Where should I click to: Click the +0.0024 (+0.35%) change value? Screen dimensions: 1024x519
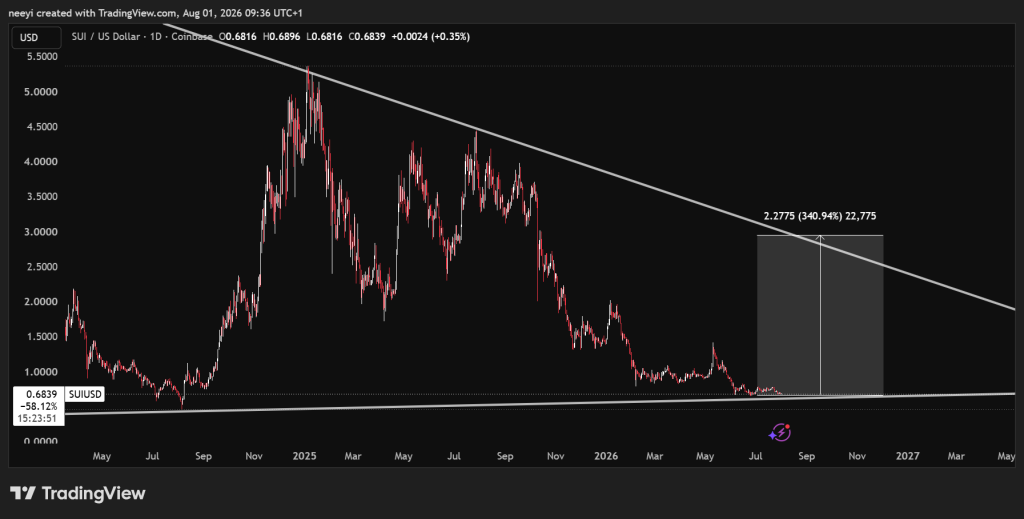[430, 37]
